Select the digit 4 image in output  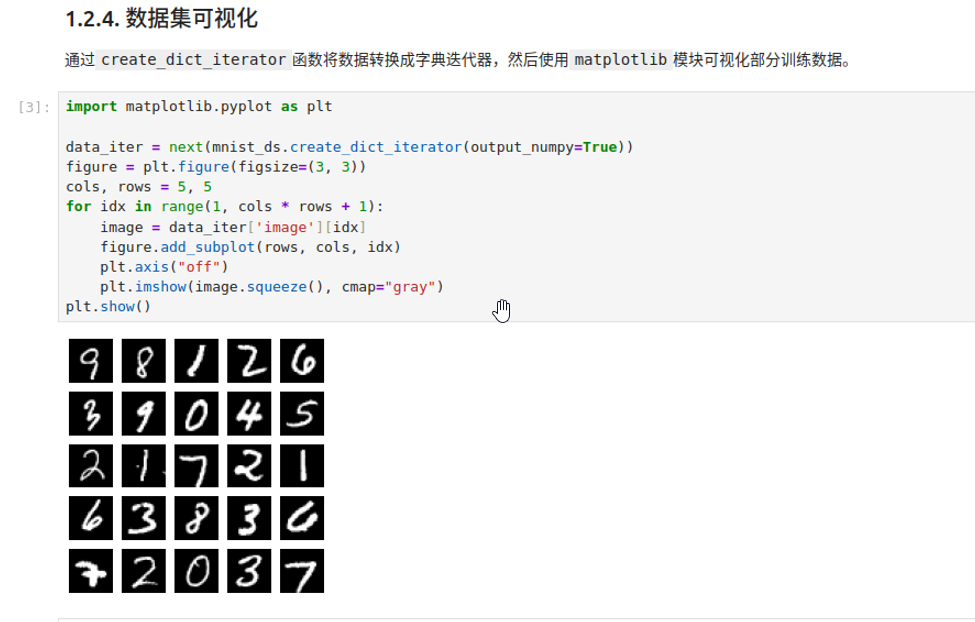pos(249,413)
